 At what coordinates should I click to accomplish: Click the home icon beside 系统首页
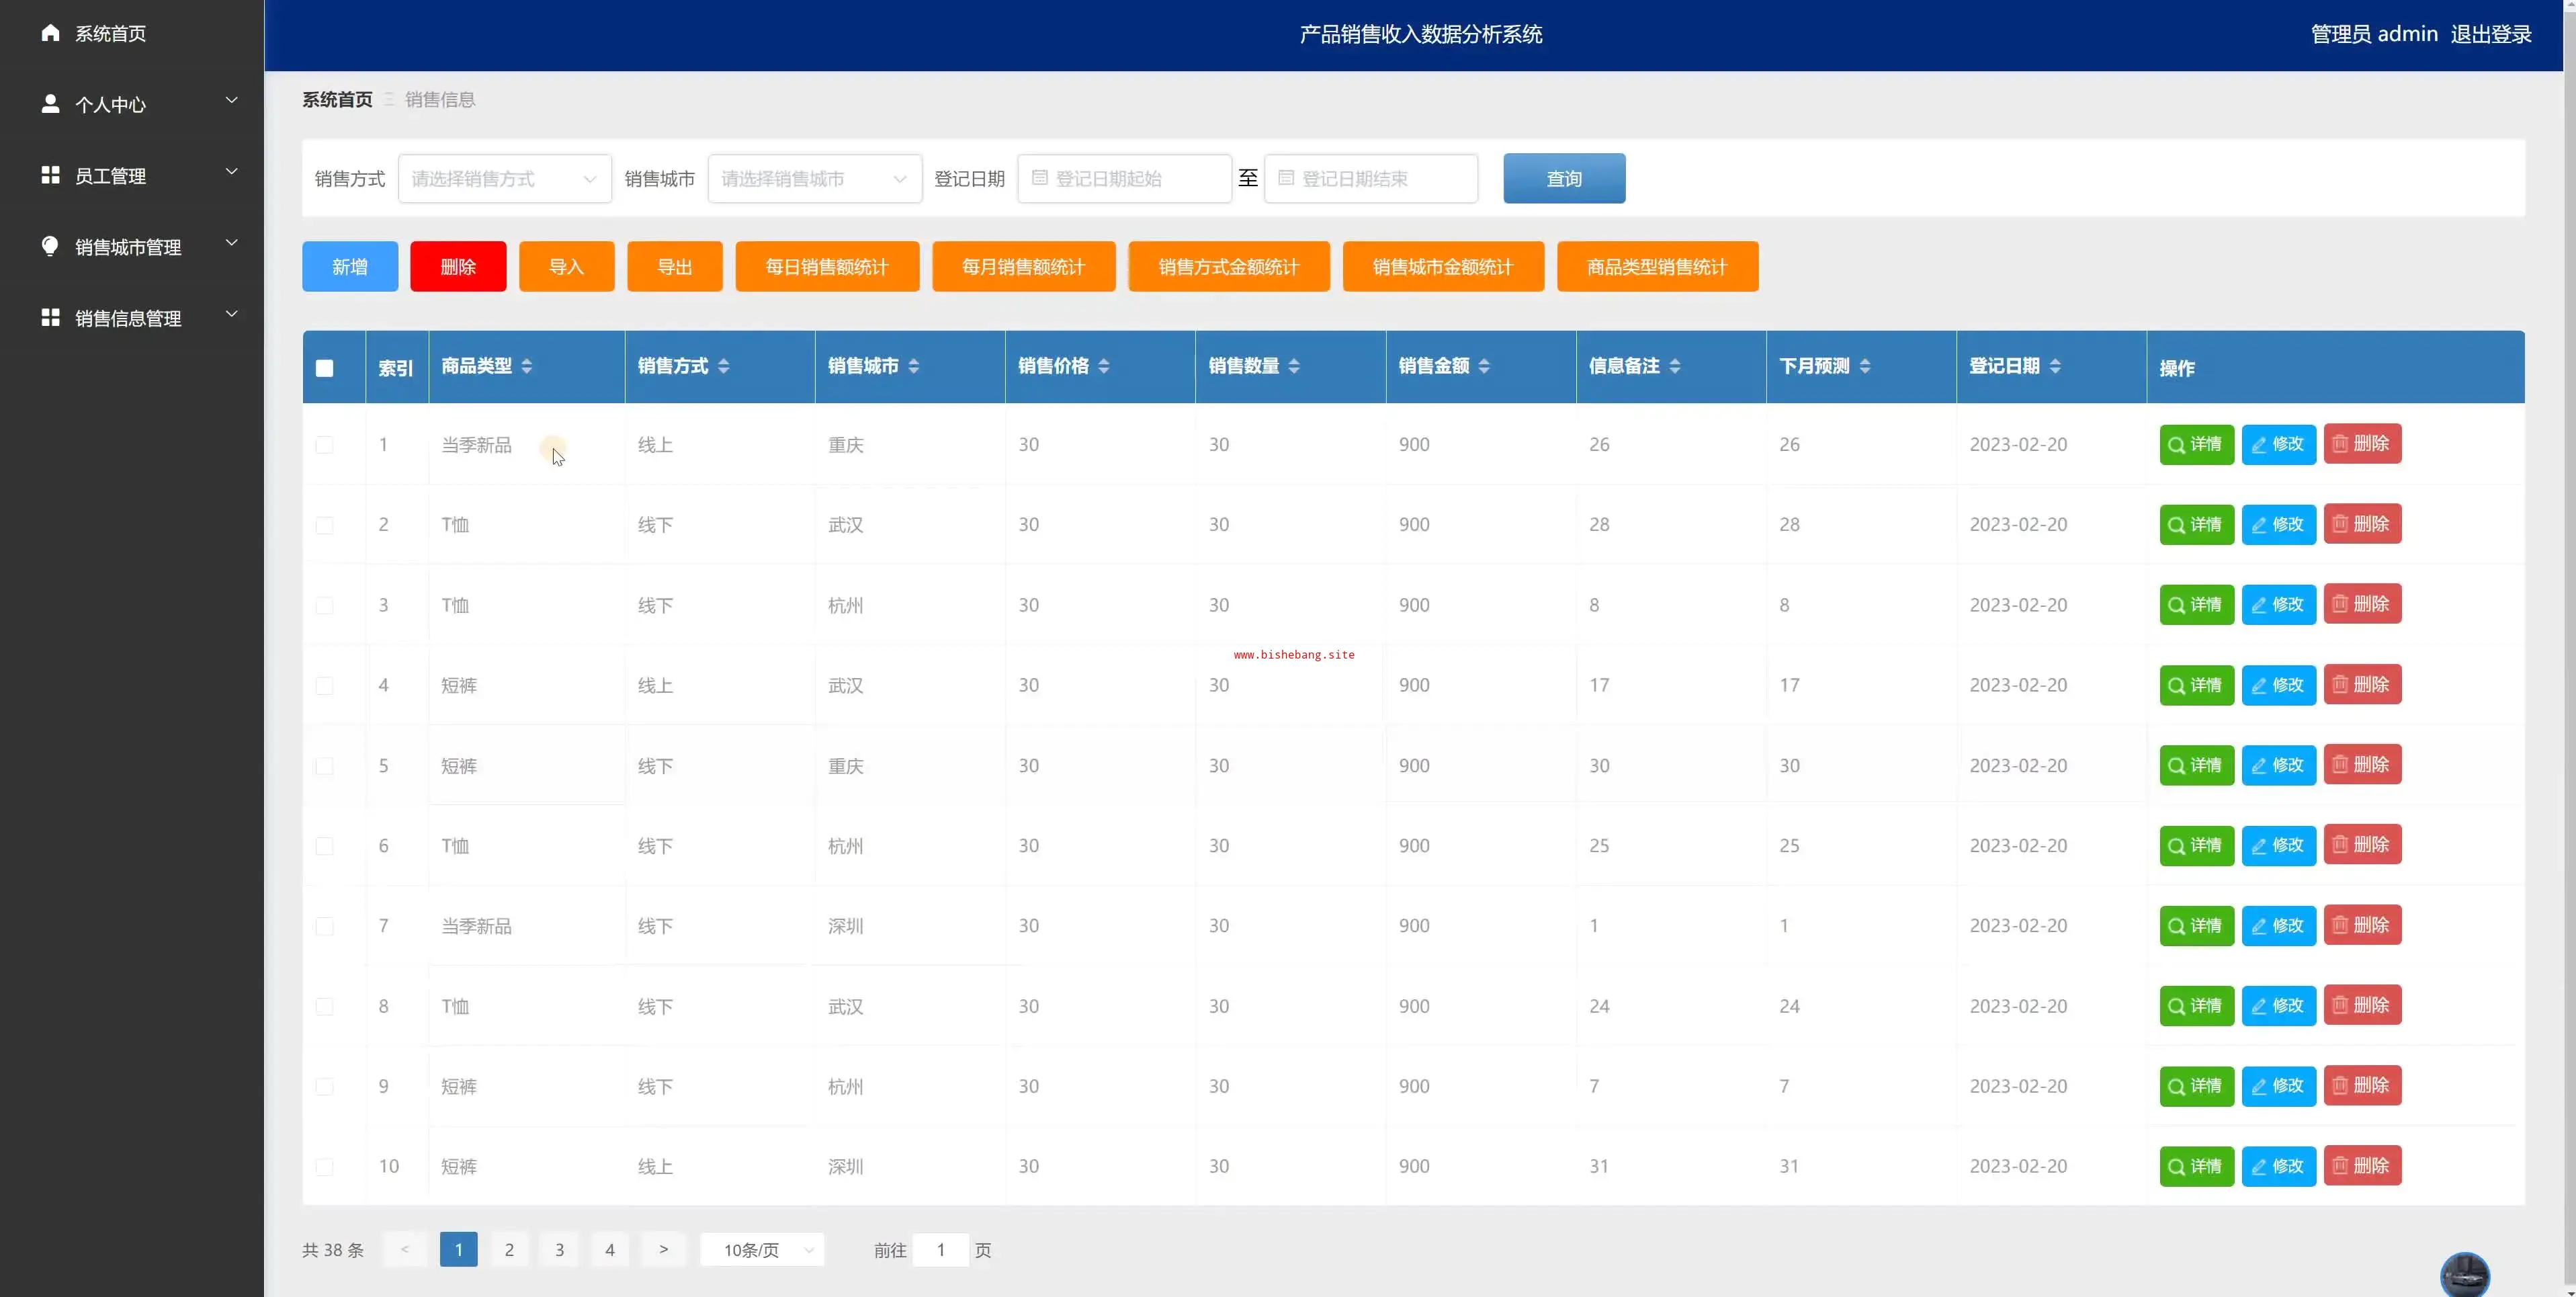pyautogui.click(x=50, y=33)
